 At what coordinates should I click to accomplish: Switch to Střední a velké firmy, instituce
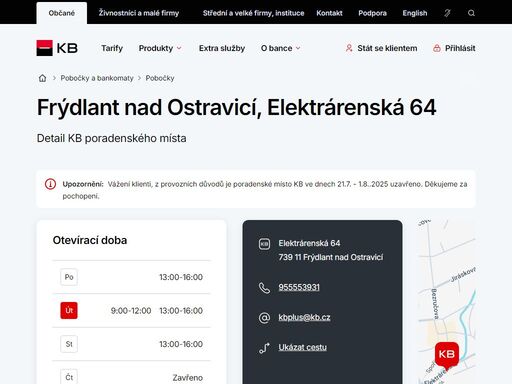[x=253, y=13]
